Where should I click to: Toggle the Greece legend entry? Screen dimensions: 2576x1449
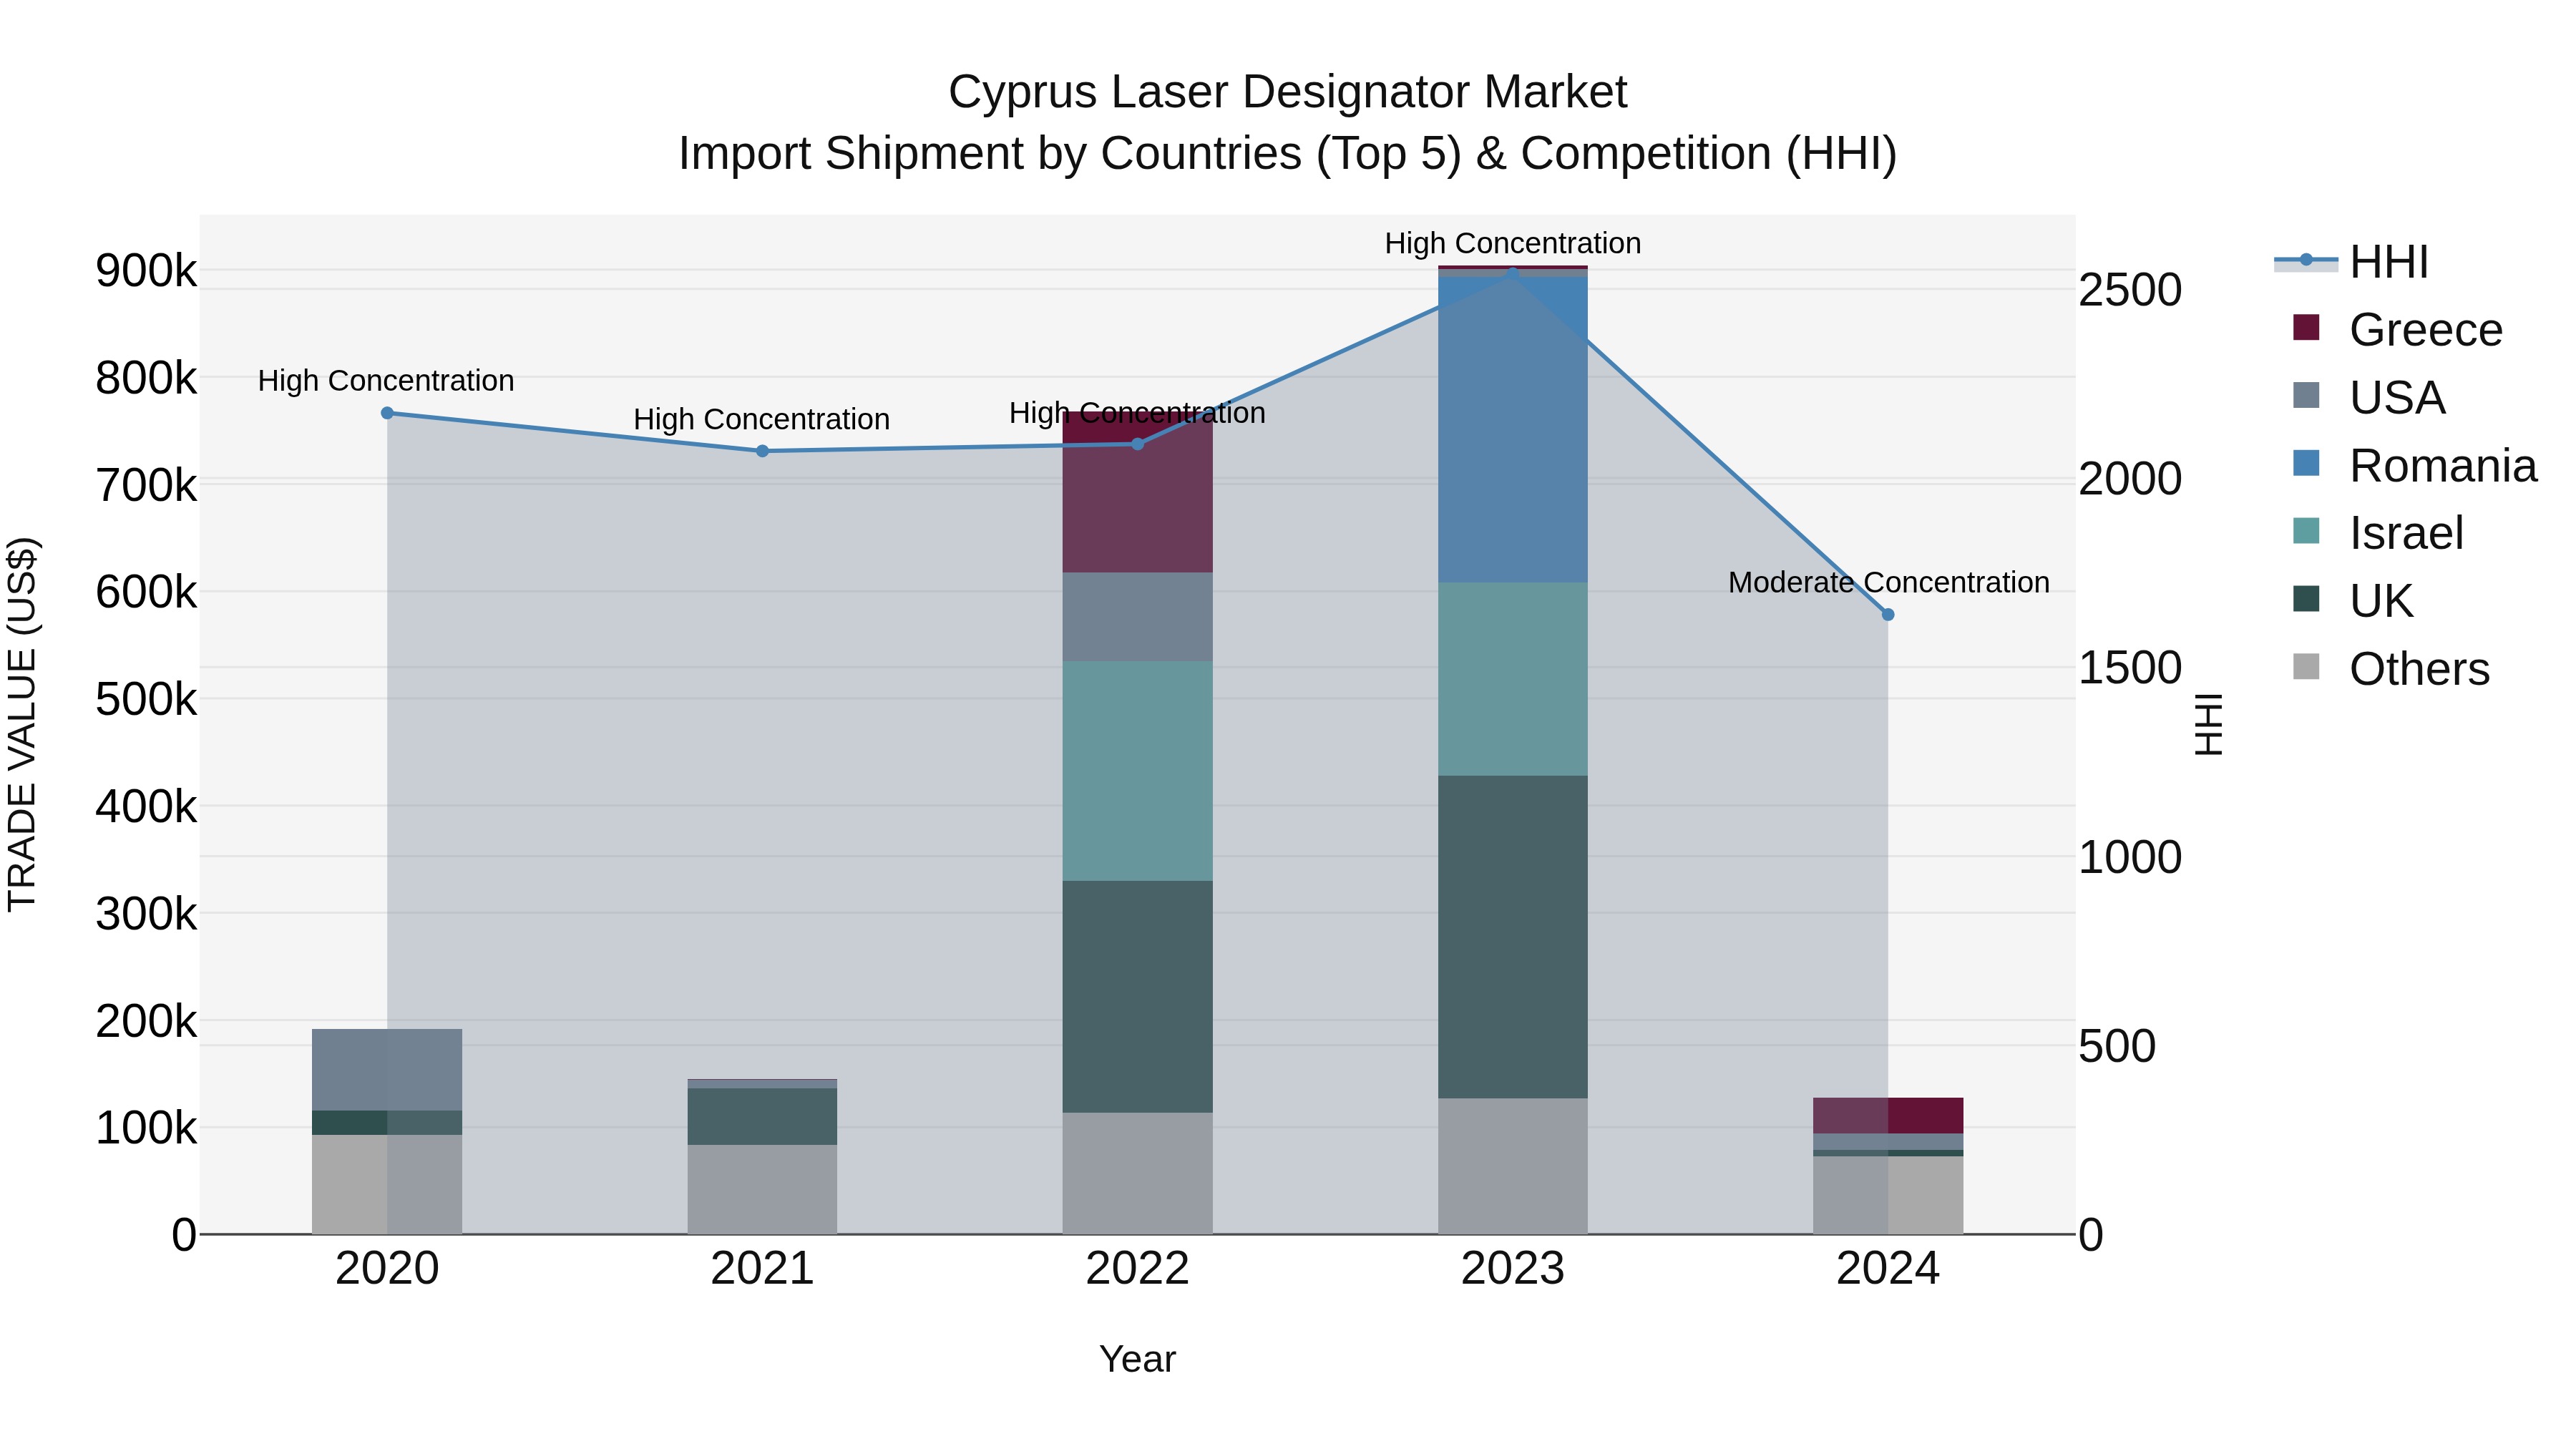click(2397, 329)
